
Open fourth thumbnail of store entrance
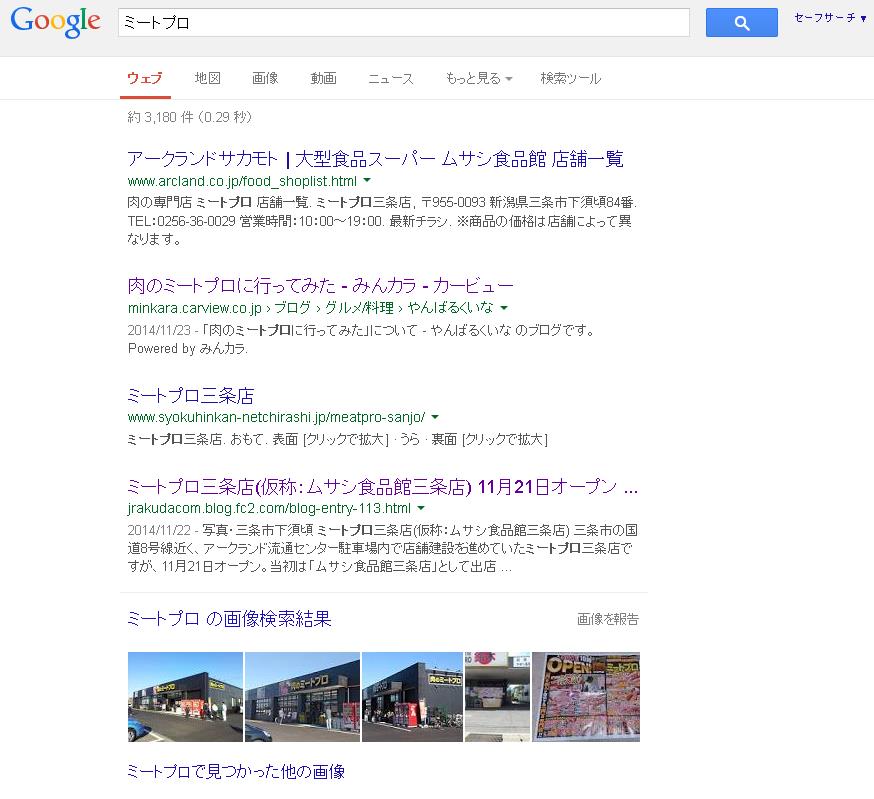[x=497, y=697]
